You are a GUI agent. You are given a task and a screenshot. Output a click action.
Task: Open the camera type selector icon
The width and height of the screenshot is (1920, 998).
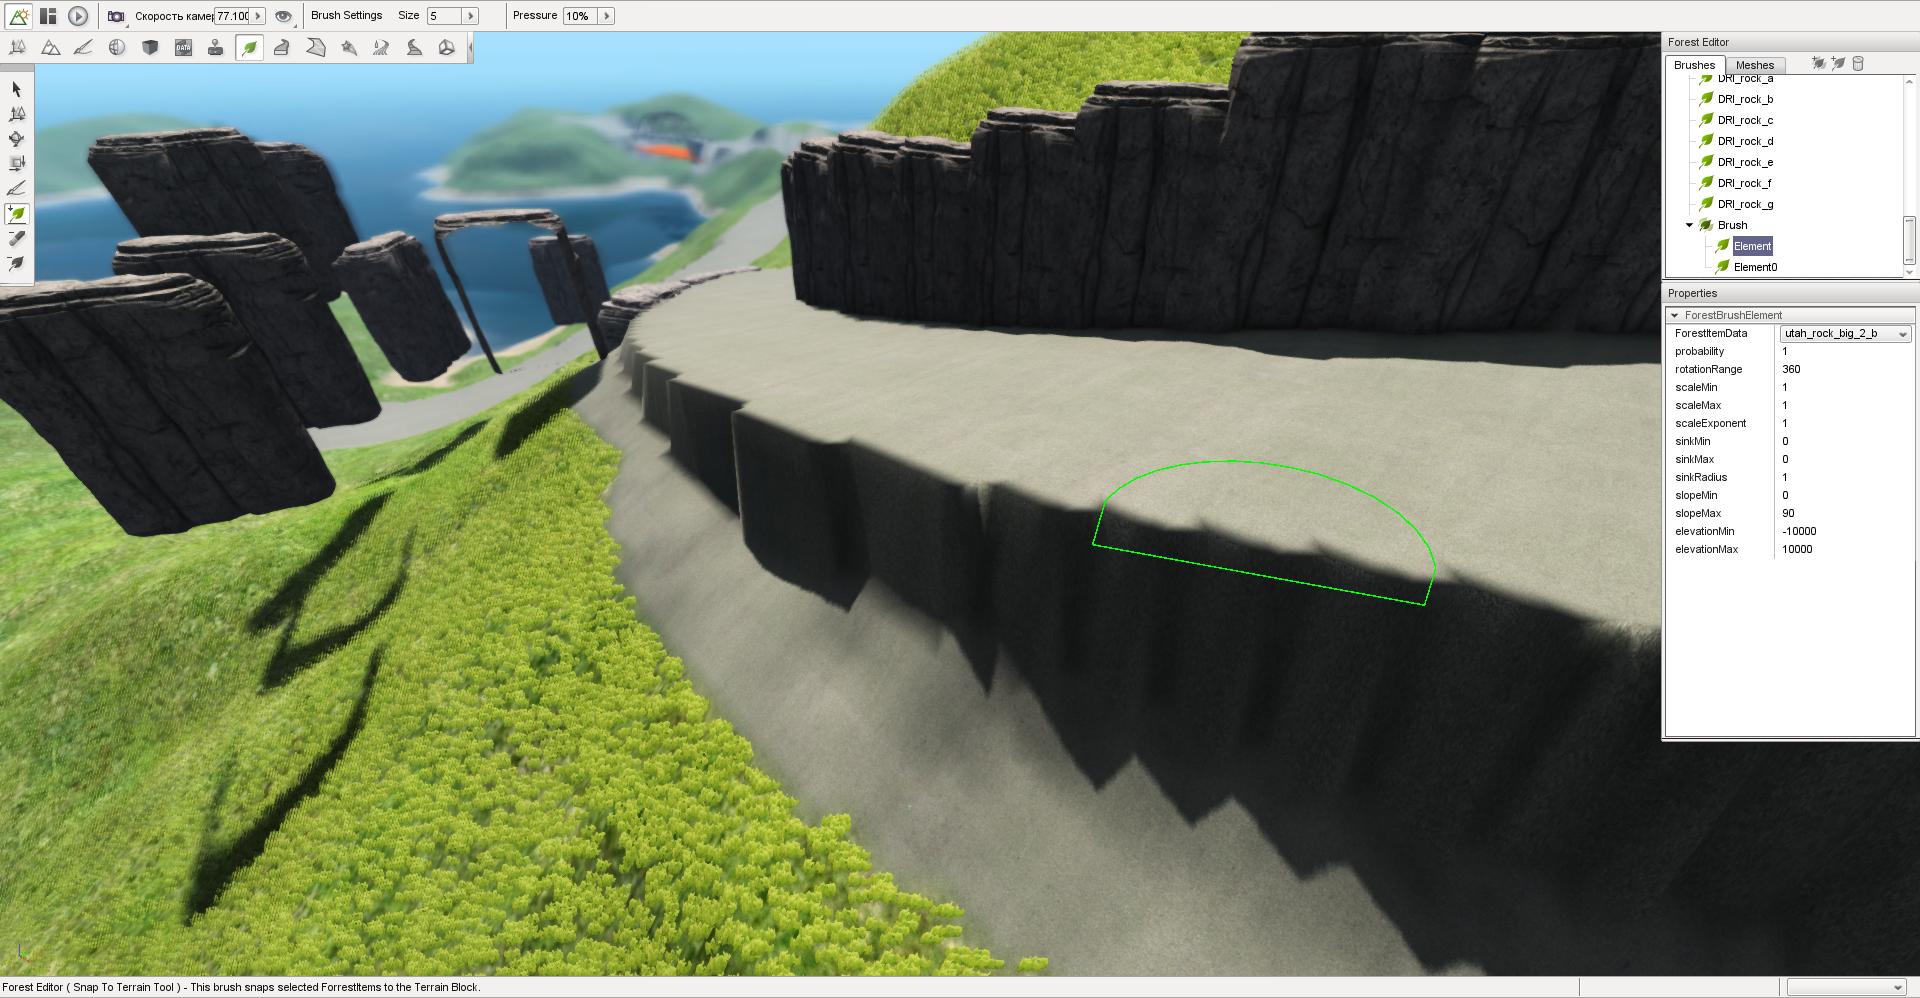117,16
